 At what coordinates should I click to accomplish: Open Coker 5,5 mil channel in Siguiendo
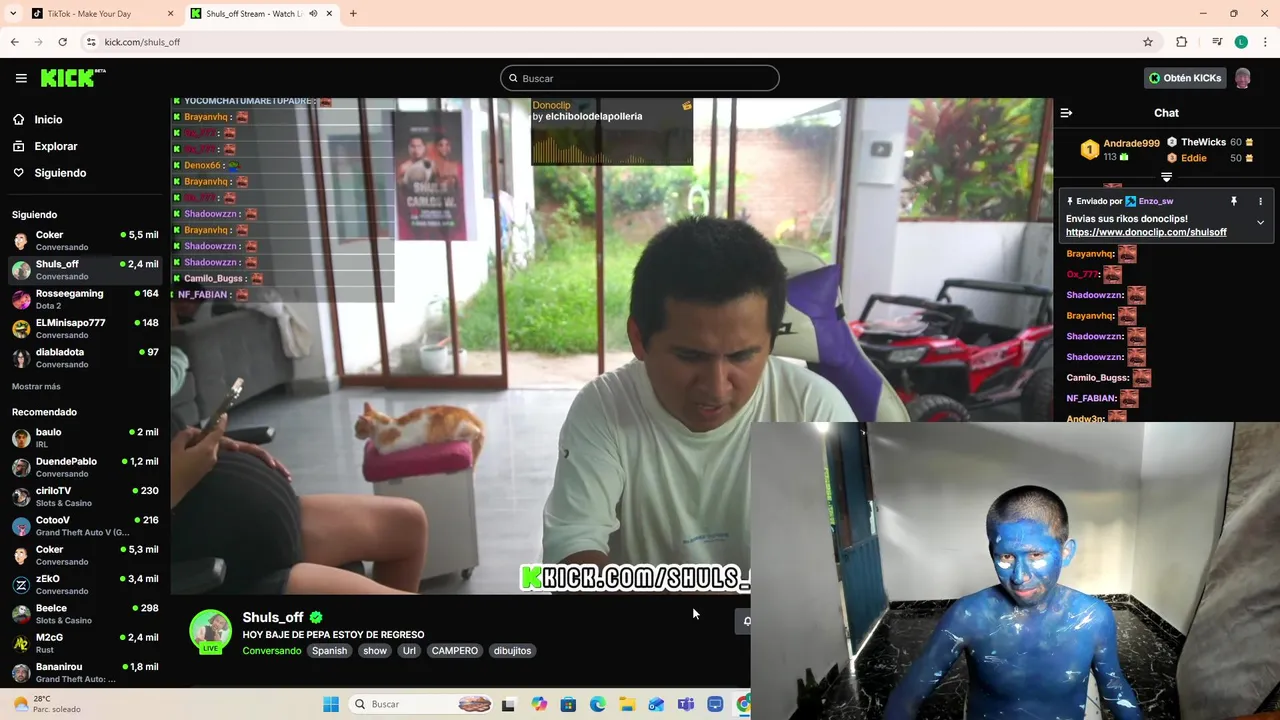pos(85,240)
